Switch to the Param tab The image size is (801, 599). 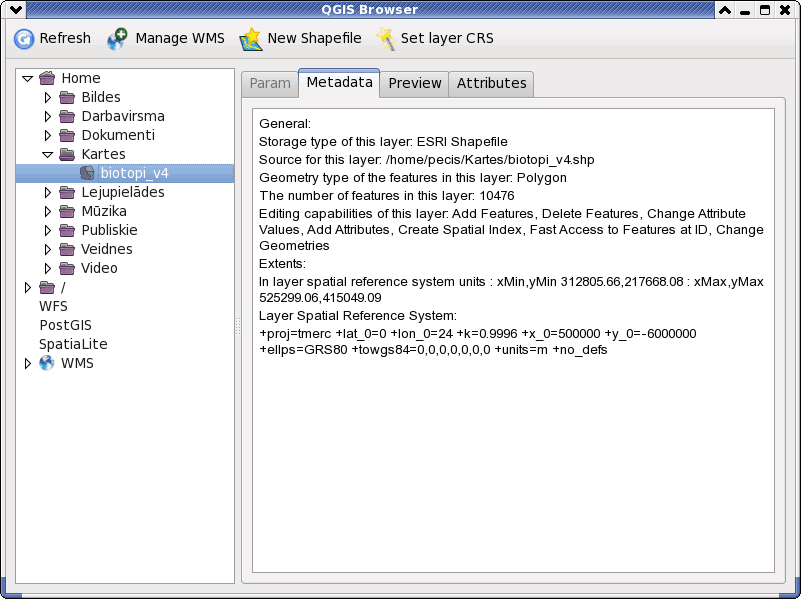point(270,84)
